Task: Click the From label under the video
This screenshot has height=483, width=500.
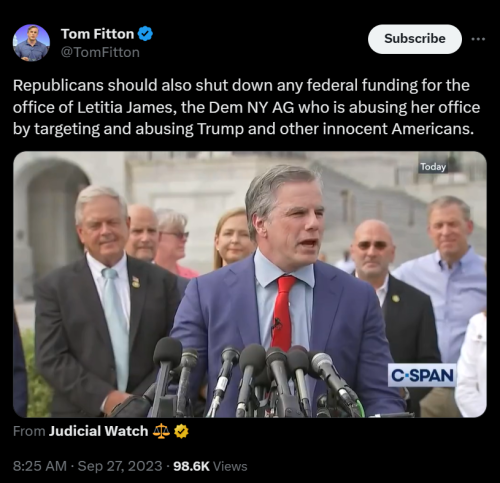Action: (x=29, y=431)
